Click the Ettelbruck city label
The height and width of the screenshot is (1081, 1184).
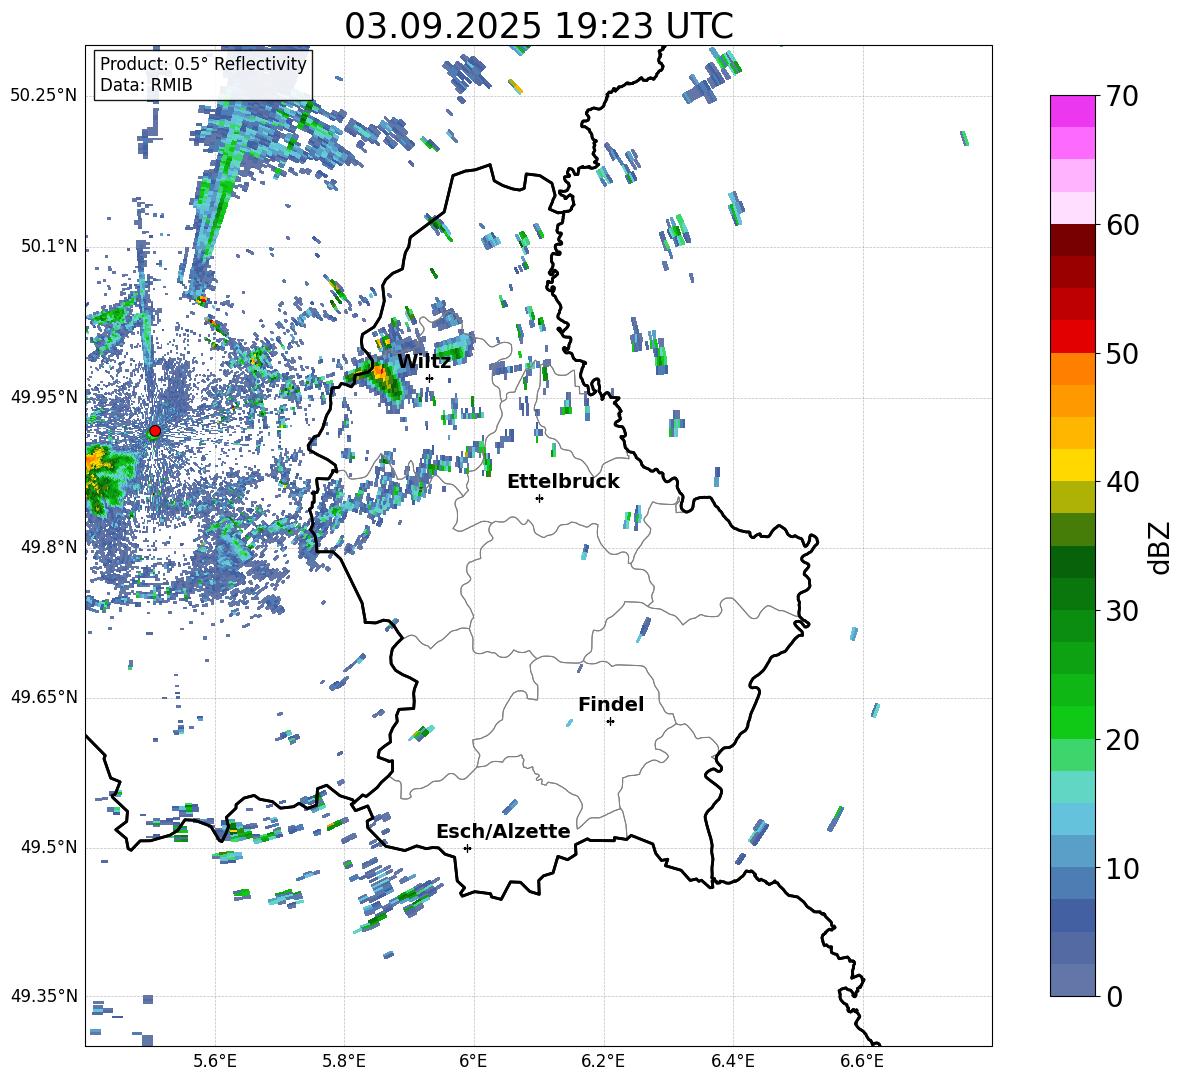point(563,482)
